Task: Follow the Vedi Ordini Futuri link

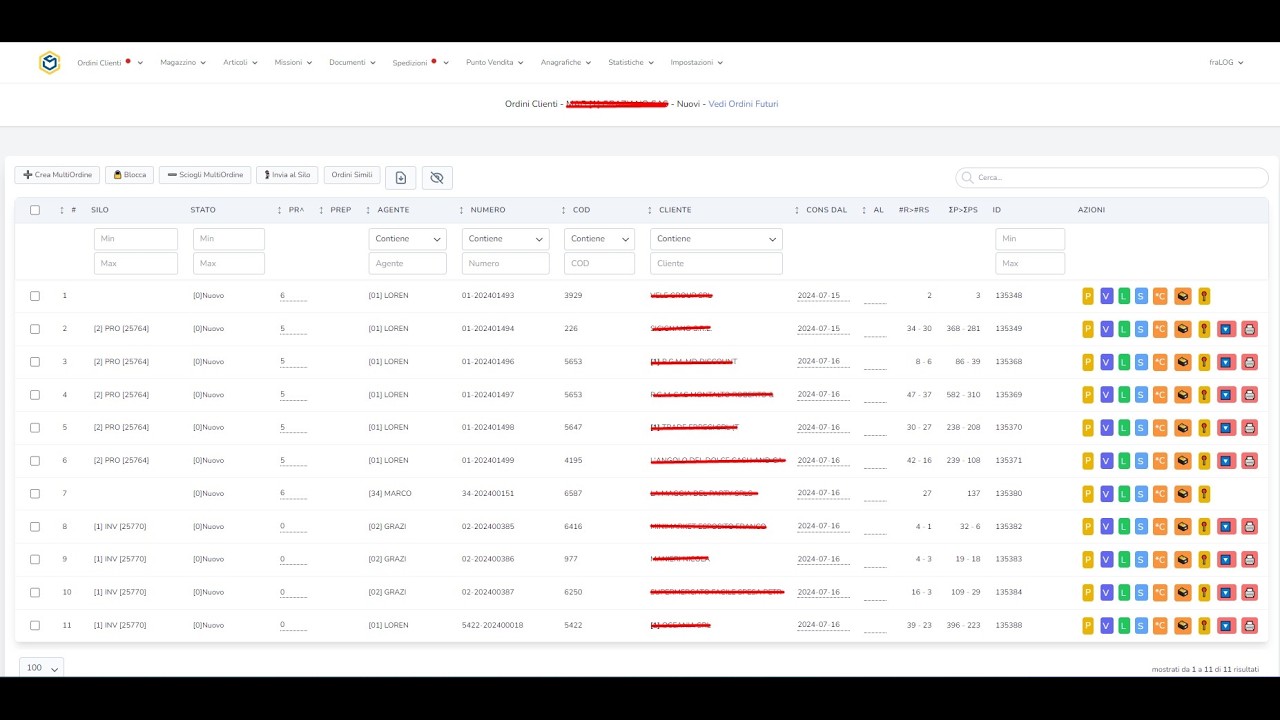Action: click(x=743, y=104)
